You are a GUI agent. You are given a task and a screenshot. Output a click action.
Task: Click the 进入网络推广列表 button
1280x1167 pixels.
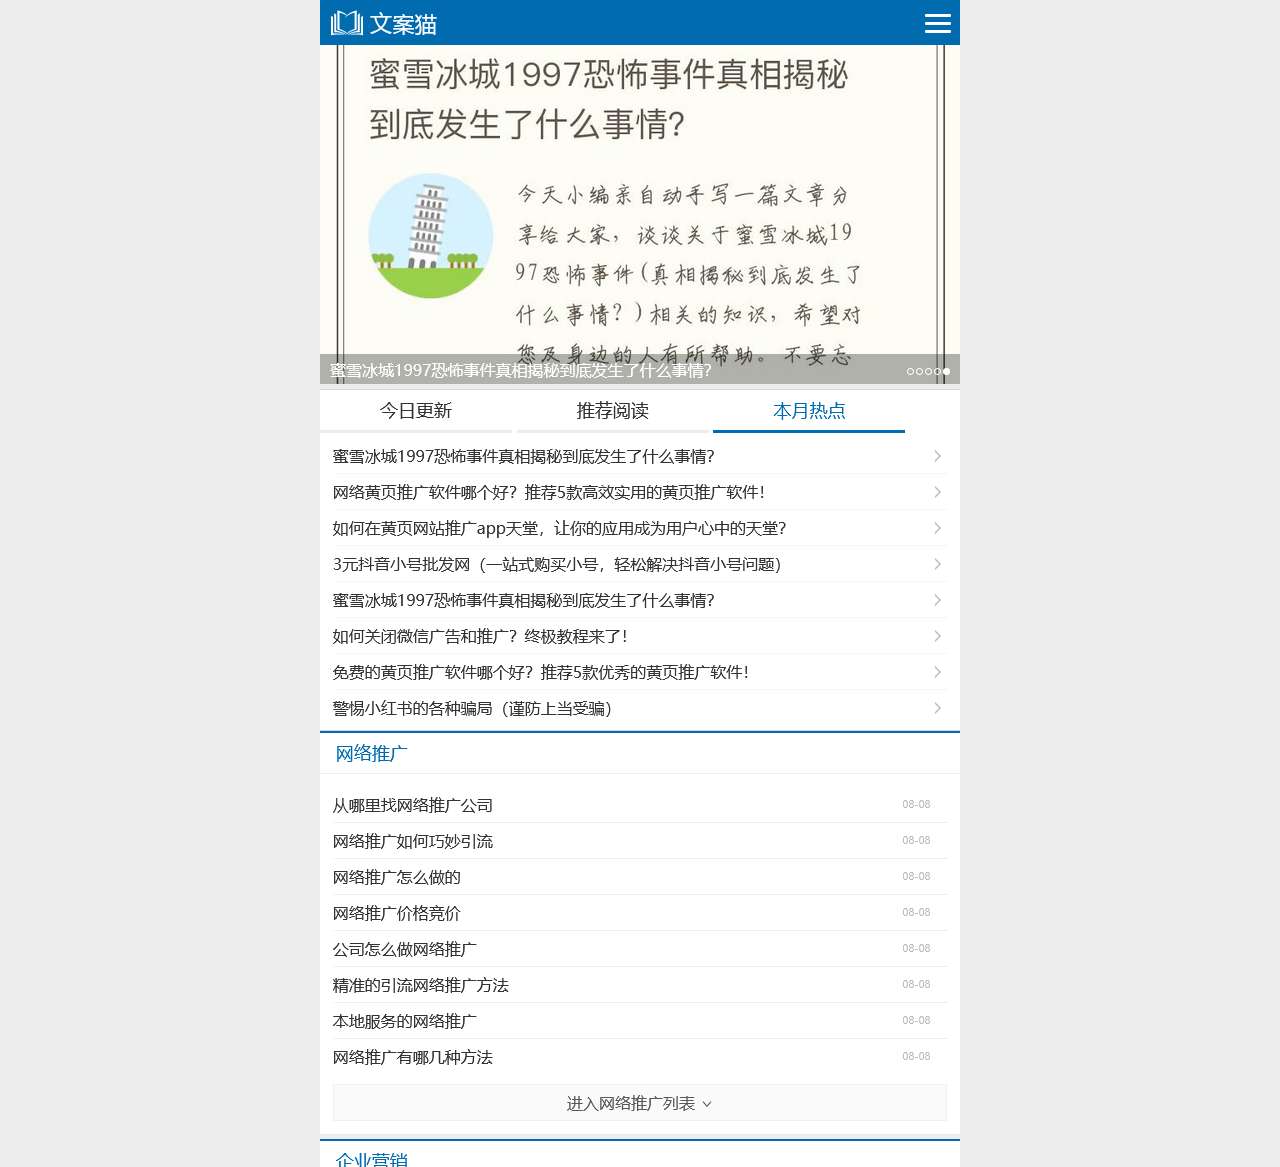click(x=640, y=1103)
